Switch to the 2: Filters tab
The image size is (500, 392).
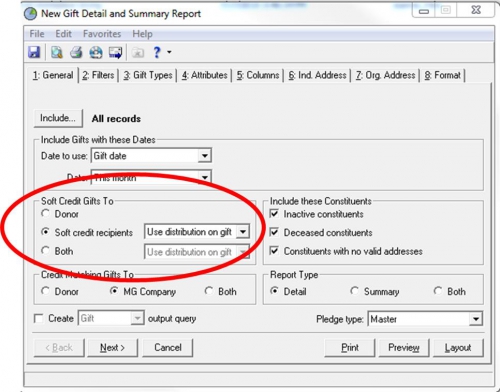(x=98, y=75)
